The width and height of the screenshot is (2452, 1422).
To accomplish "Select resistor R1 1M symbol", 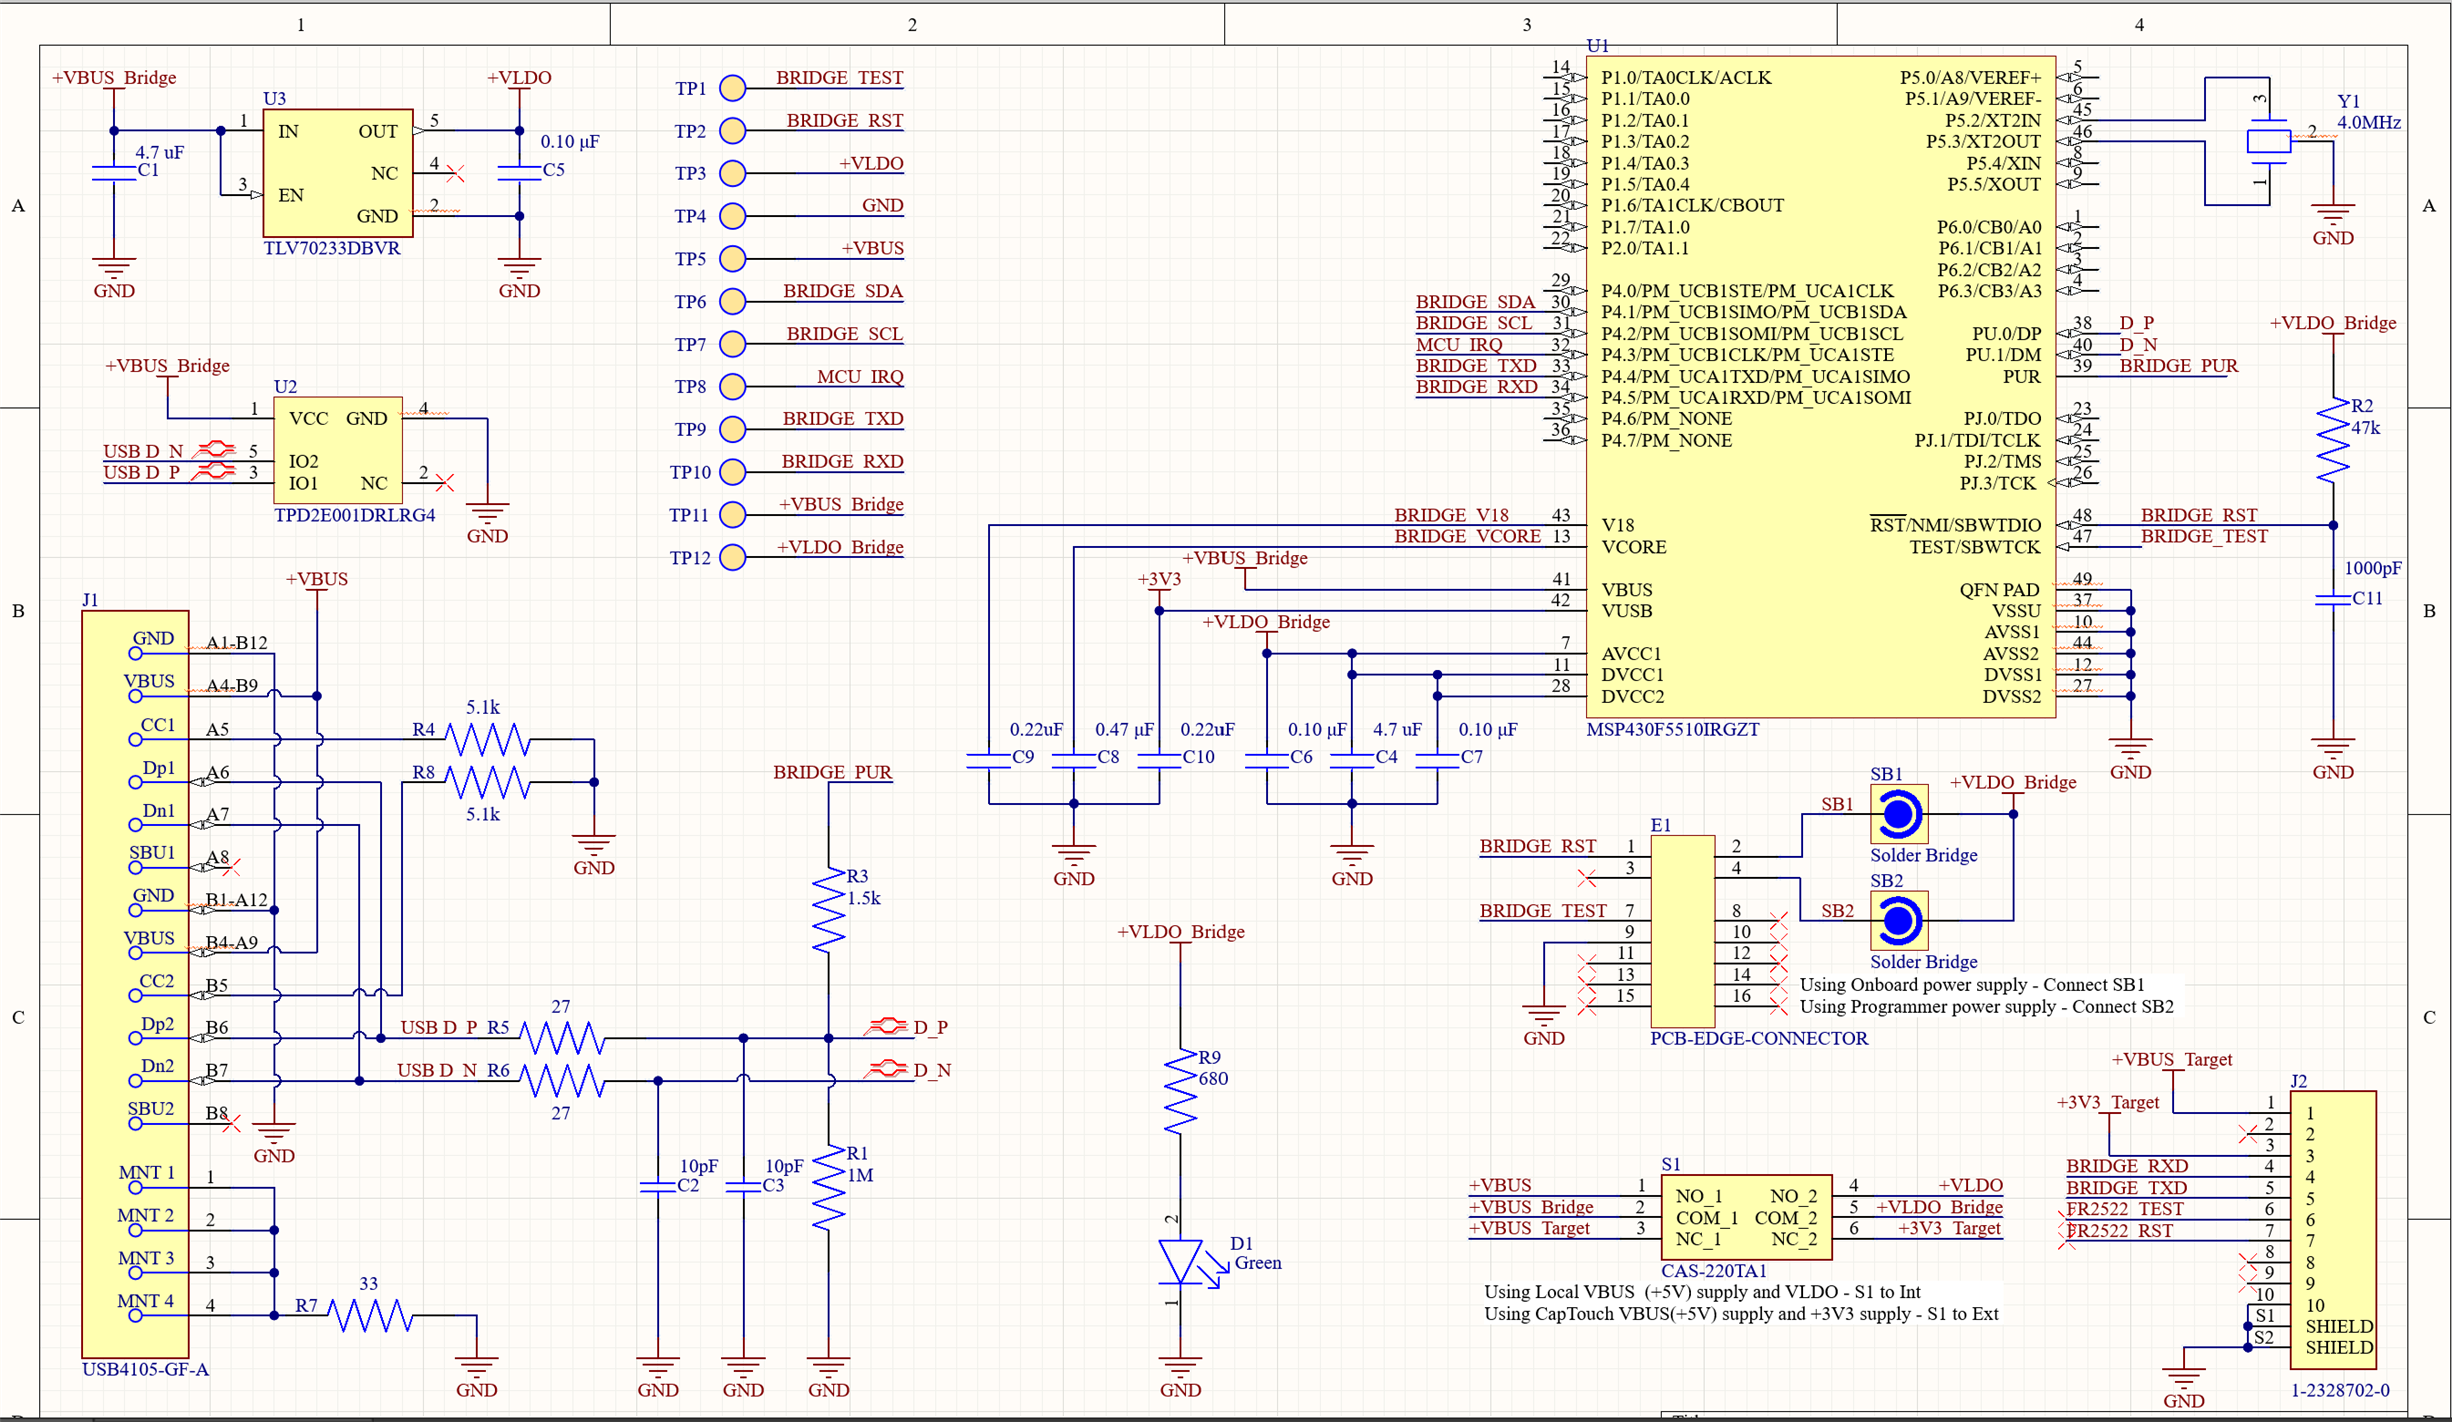I will click(x=829, y=1188).
